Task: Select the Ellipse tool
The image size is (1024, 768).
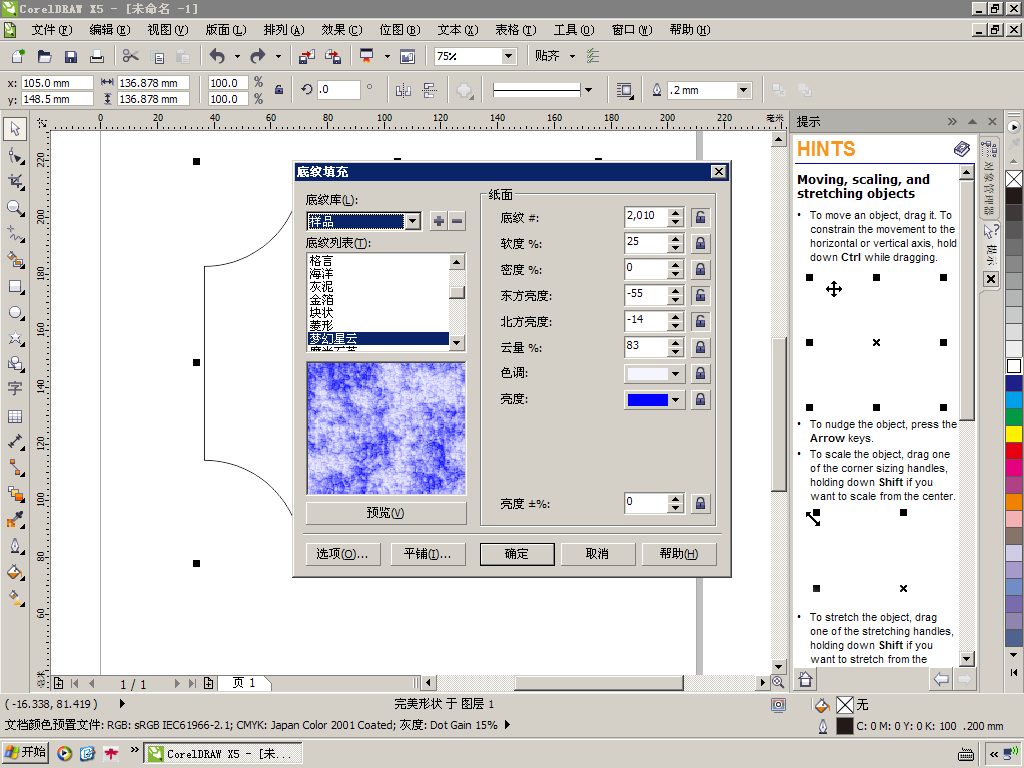Action: pyautogui.click(x=16, y=313)
